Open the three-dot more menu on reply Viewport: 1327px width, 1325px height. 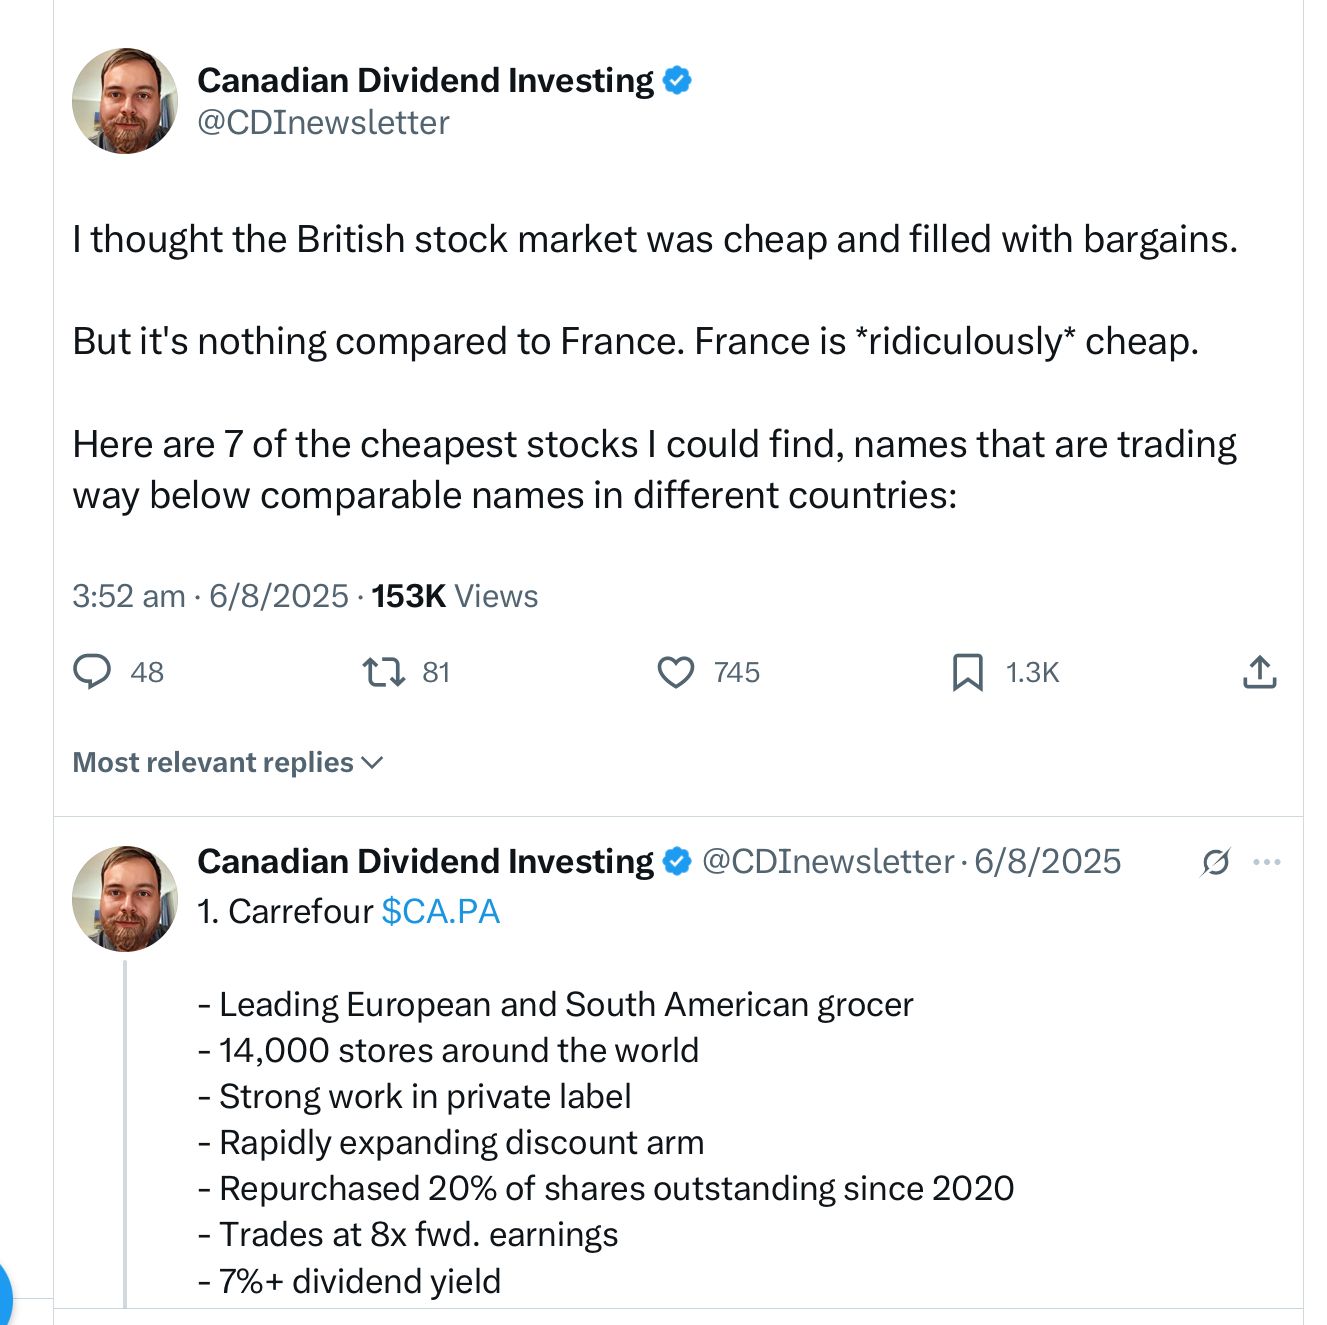(1267, 862)
